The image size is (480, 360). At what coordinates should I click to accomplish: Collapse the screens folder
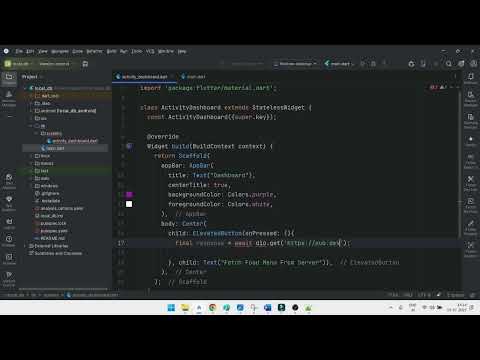tap(36, 133)
